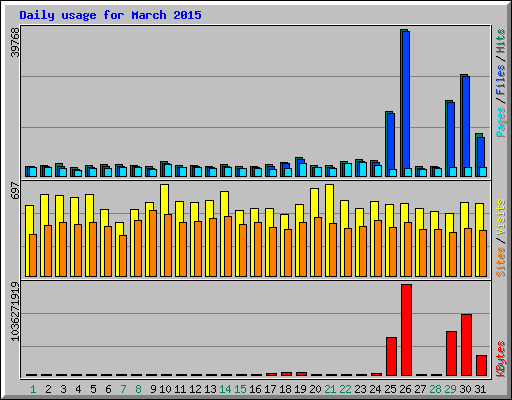Click day label 12 on the x-axis
Image resolution: width=512 pixels, height=400 pixels.
(x=195, y=389)
